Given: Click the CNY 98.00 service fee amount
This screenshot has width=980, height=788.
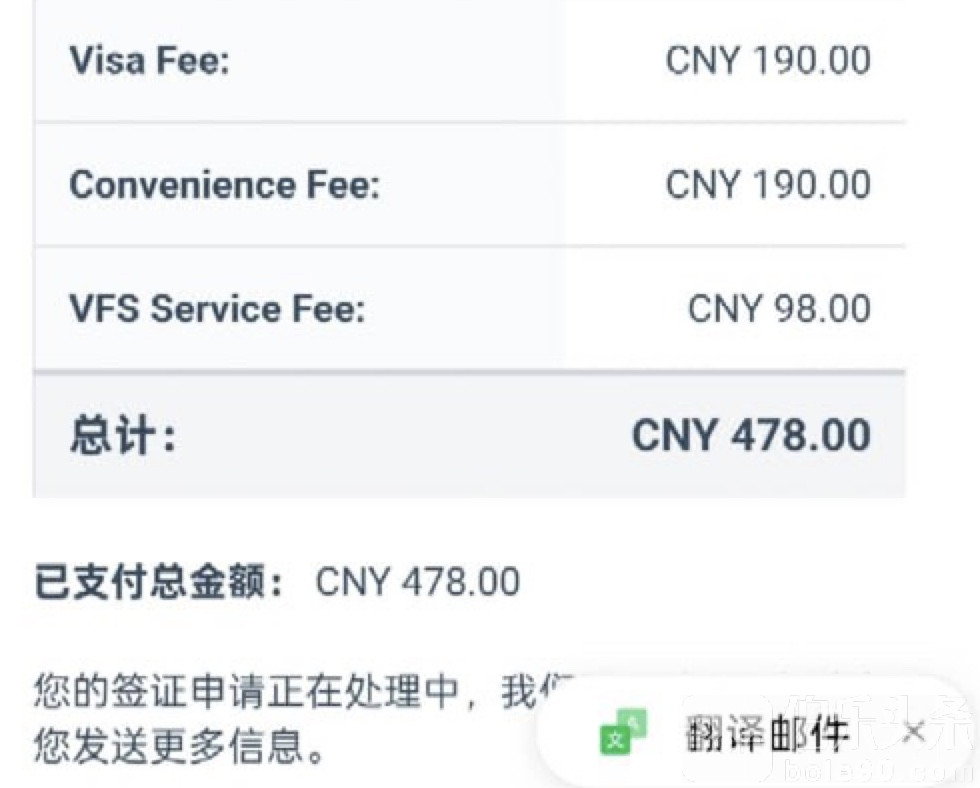Looking at the screenshot, I should point(779,309).
